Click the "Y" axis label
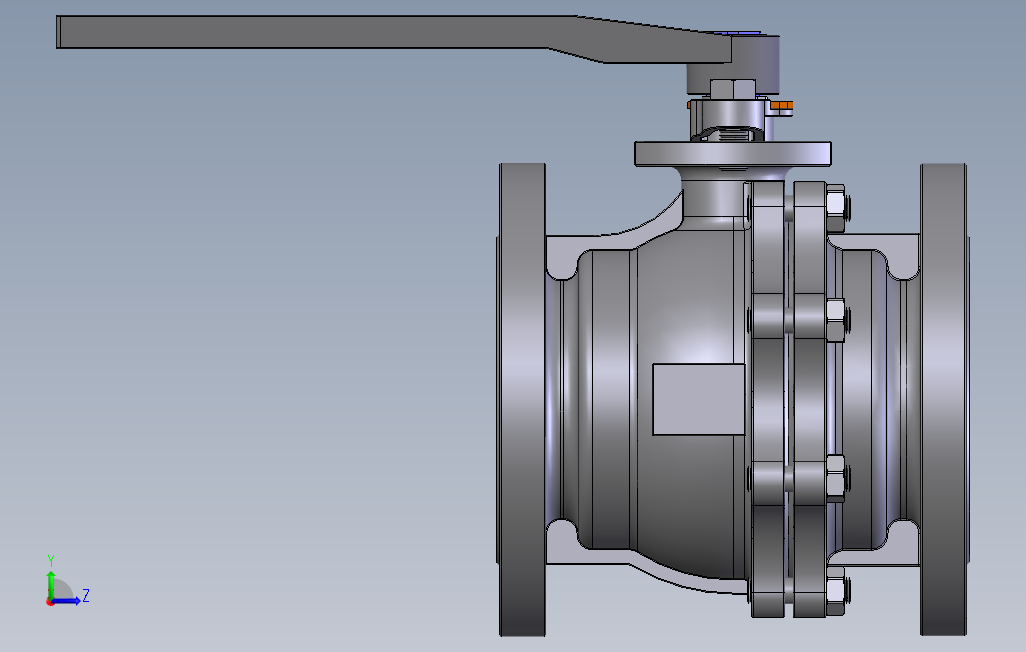 (51, 561)
